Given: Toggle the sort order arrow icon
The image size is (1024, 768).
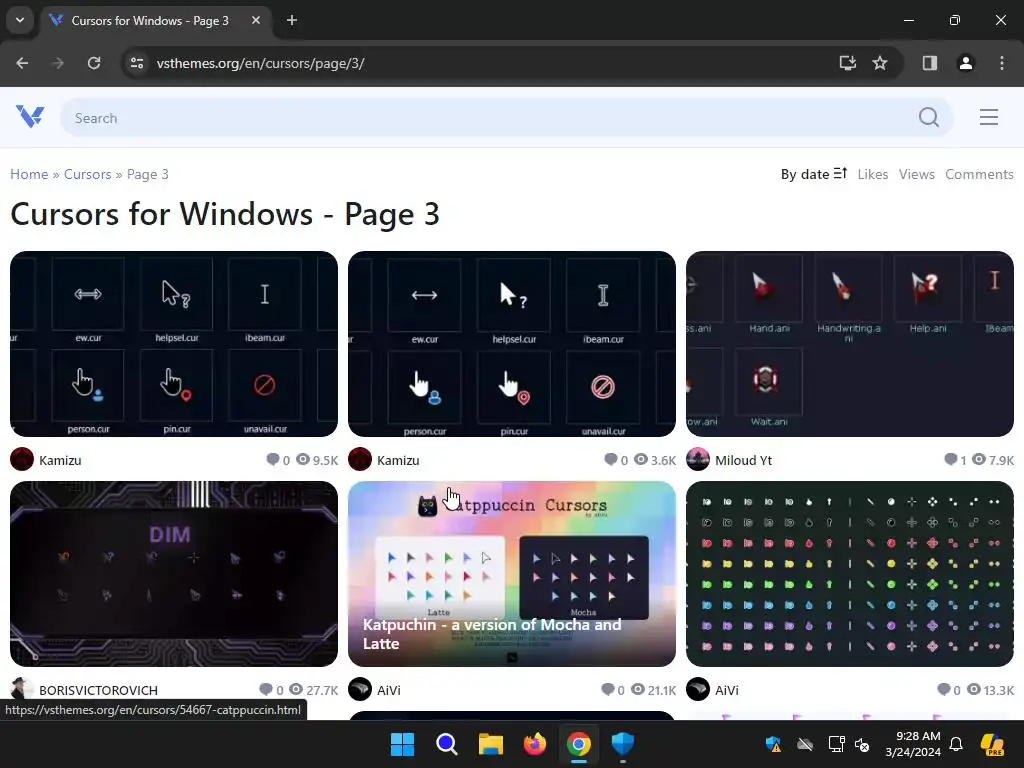Looking at the screenshot, I should coord(840,173).
